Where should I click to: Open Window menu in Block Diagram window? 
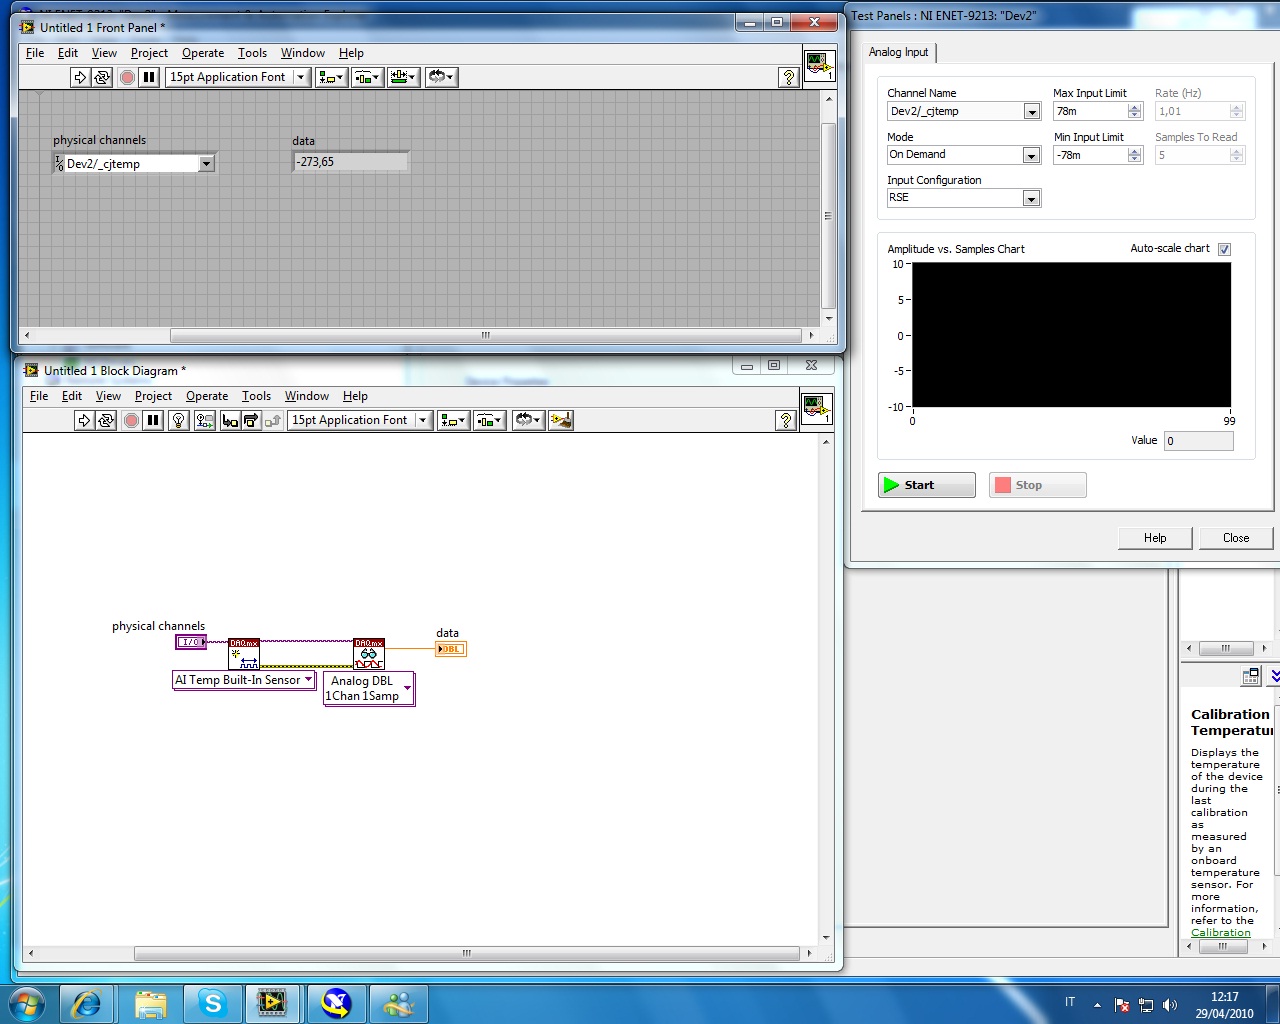pos(307,396)
